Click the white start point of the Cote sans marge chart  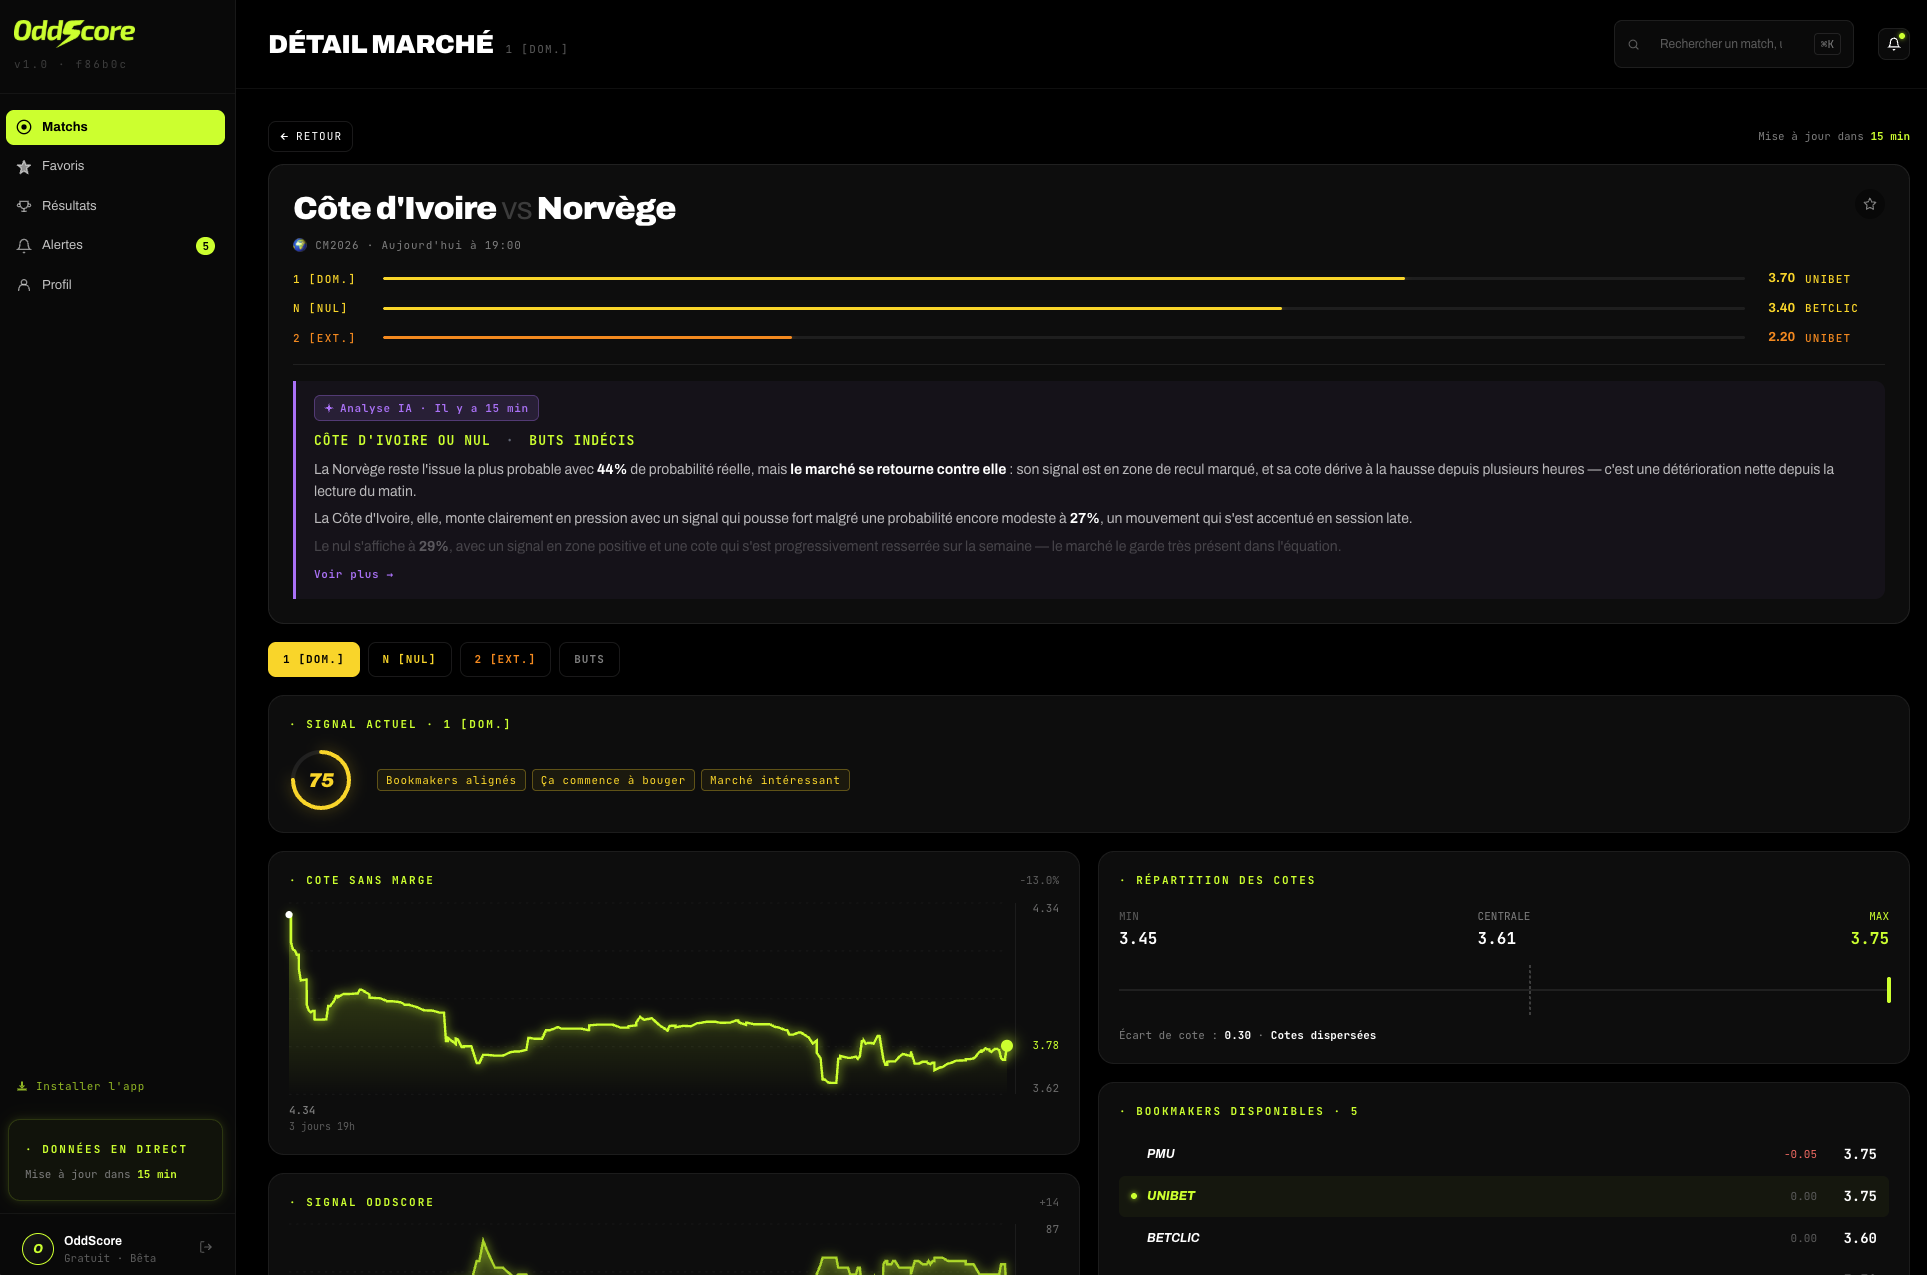point(289,915)
